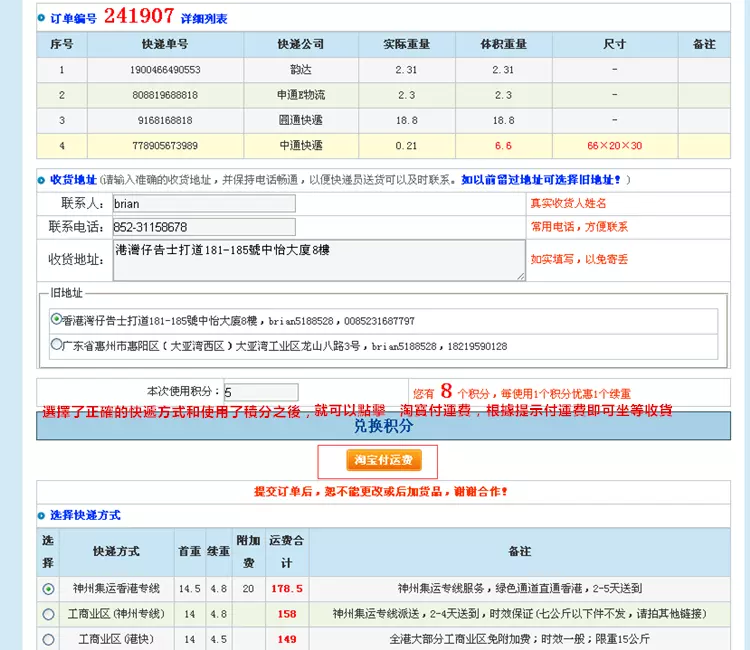Click tracking number 1900466490553

pyautogui.click(x=165, y=70)
